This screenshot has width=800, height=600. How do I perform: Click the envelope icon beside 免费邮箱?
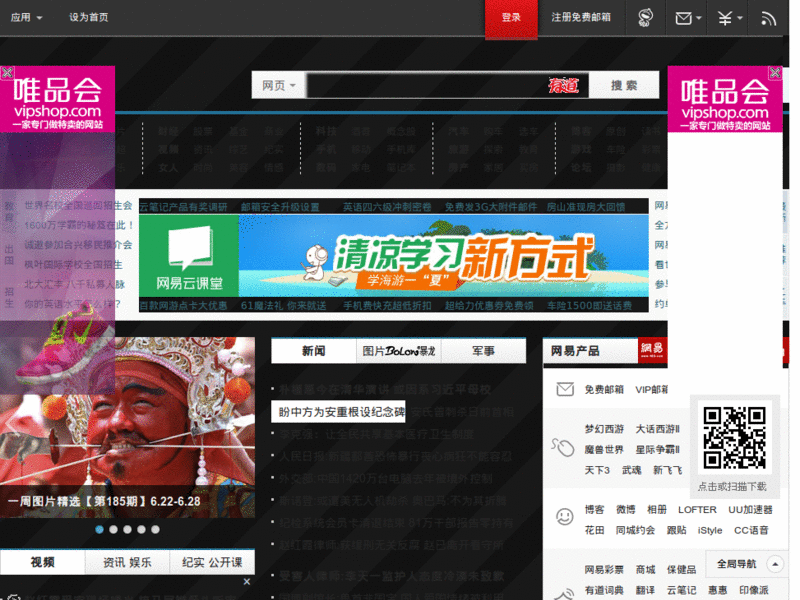[565, 389]
